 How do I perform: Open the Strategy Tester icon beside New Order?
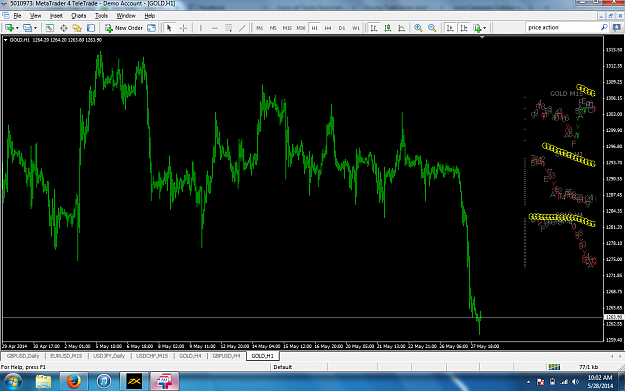point(151,28)
